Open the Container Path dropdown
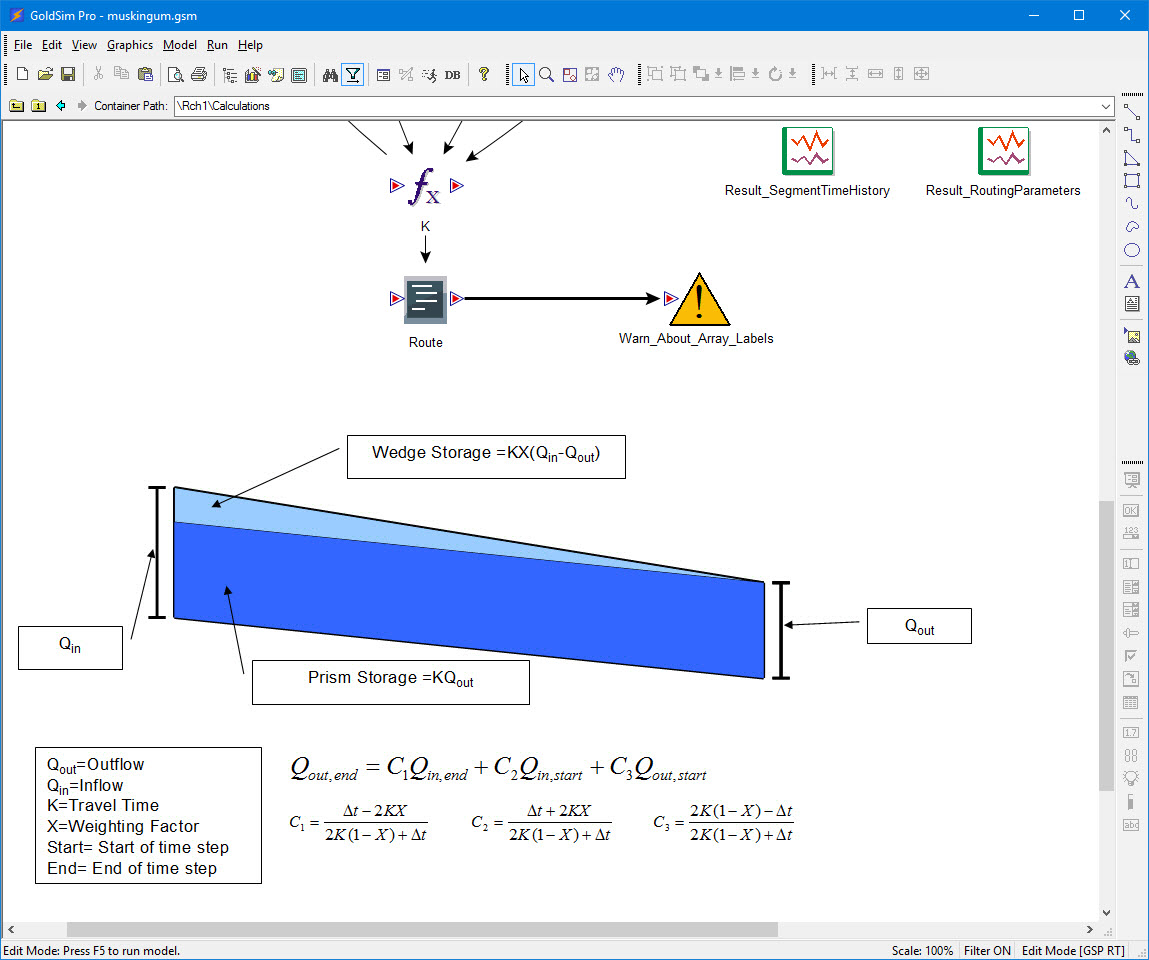 click(1105, 106)
